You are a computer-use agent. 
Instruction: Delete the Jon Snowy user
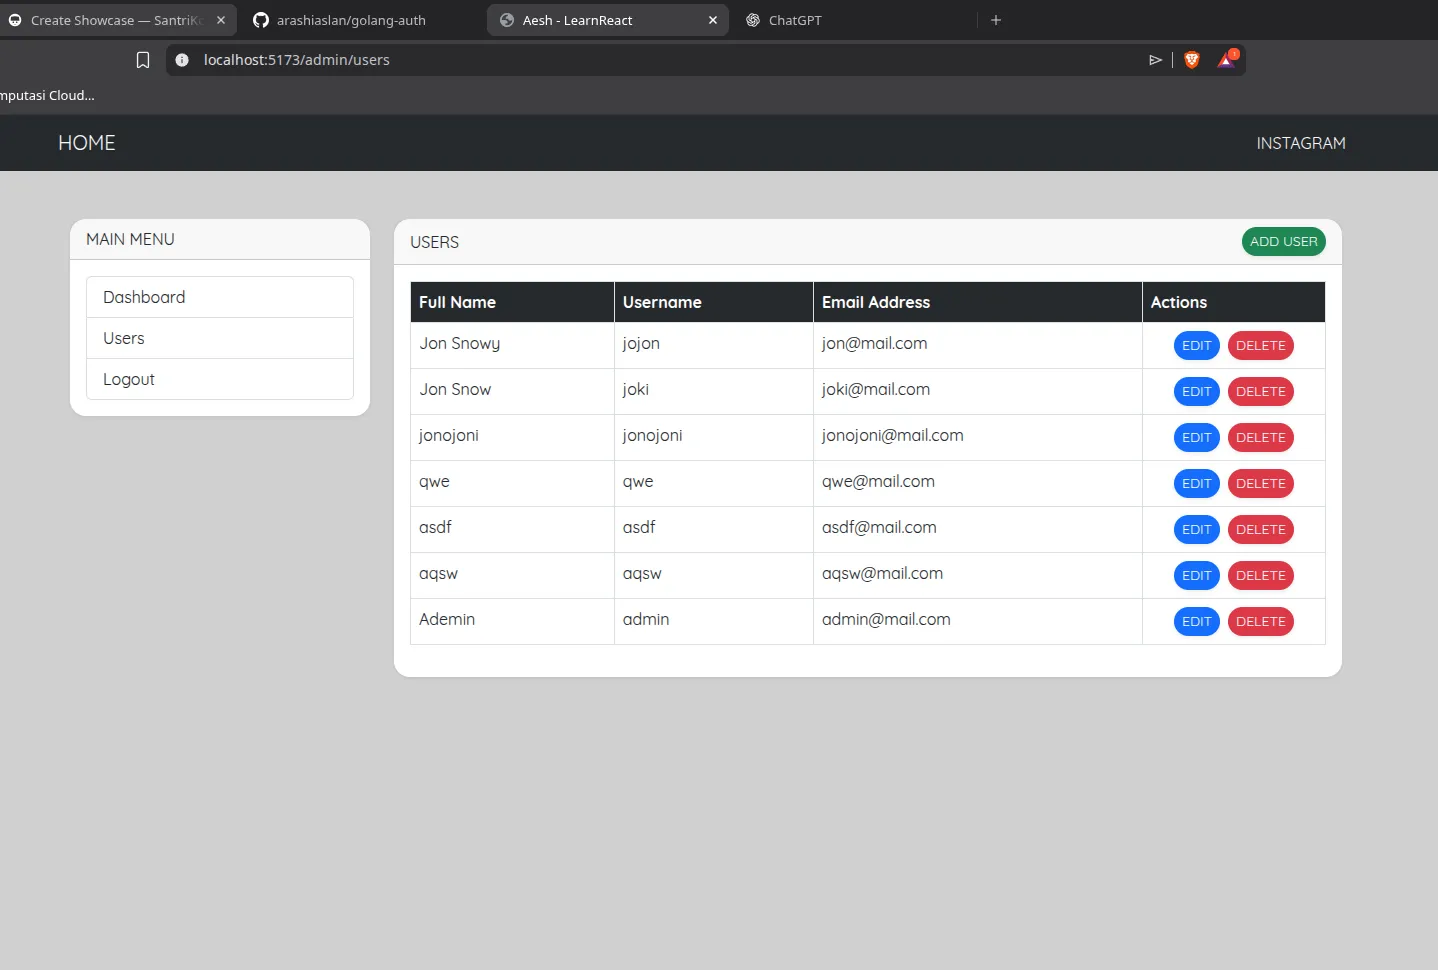(1260, 345)
